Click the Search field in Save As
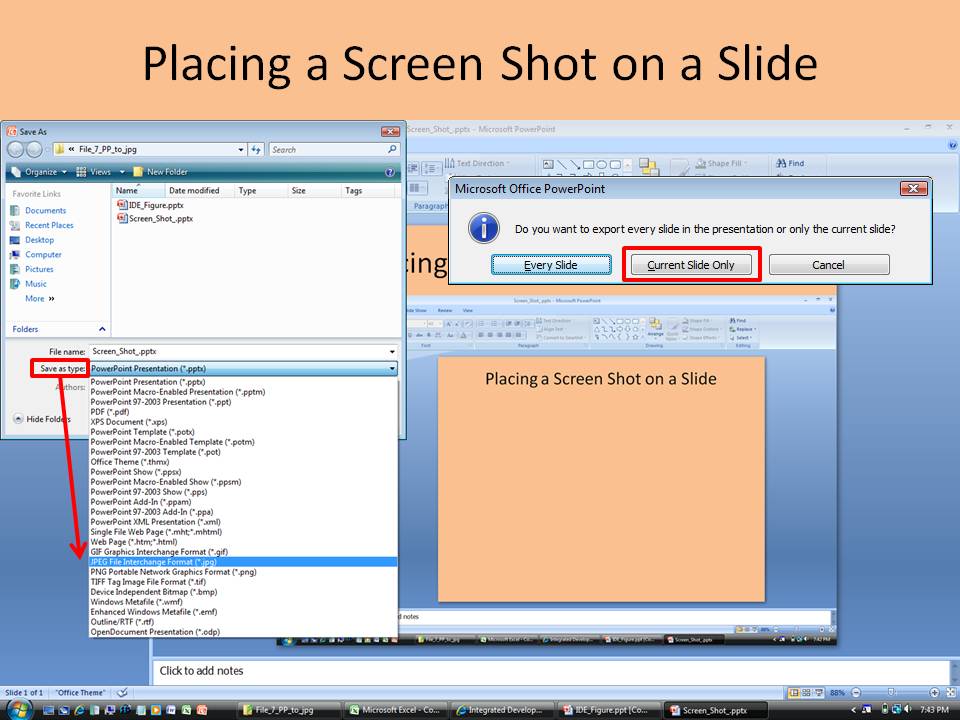Viewport: 960px width, 720px height. [x=328, y=149]
